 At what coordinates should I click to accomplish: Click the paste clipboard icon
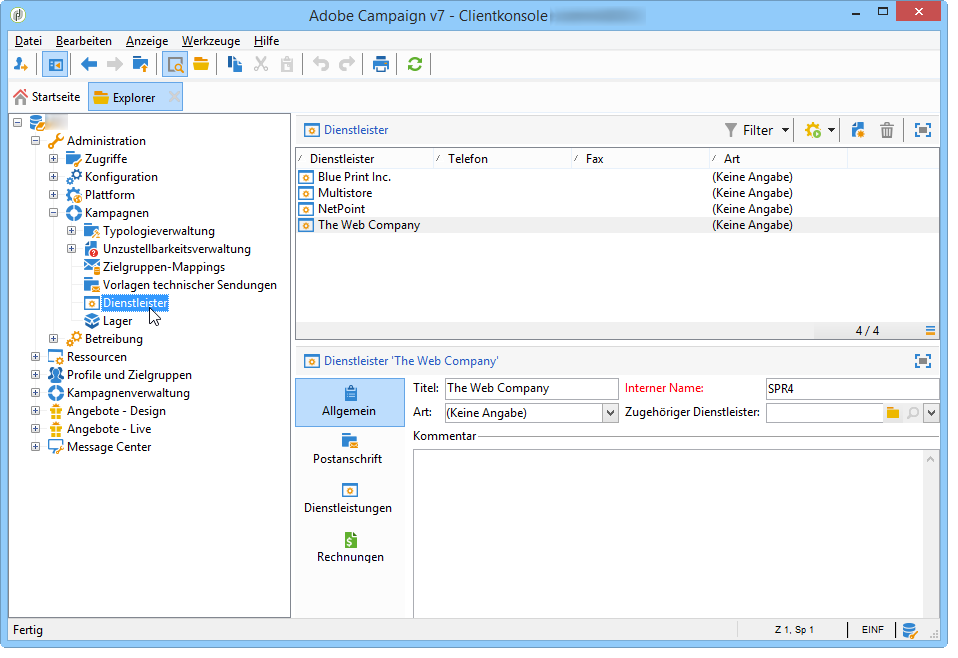pos(287,64)
